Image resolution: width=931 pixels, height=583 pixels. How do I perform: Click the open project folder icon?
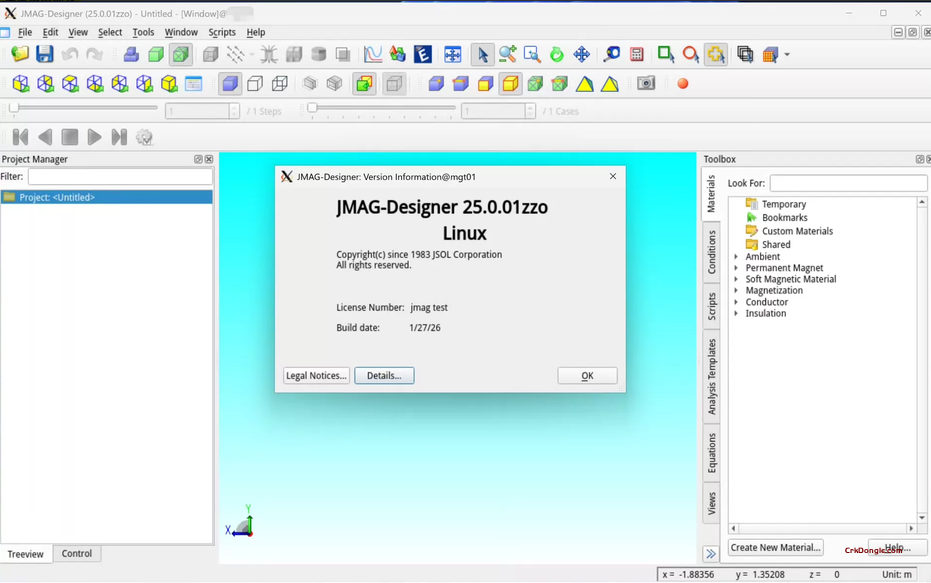tap(20, 54)
